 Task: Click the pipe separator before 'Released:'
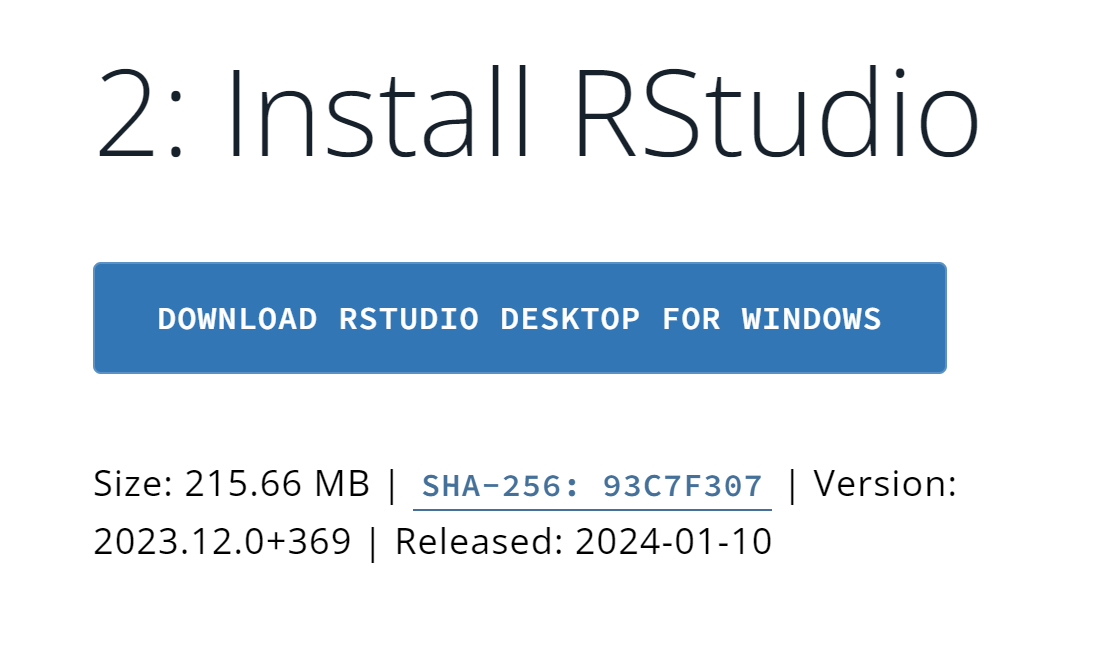coord(373,542)
